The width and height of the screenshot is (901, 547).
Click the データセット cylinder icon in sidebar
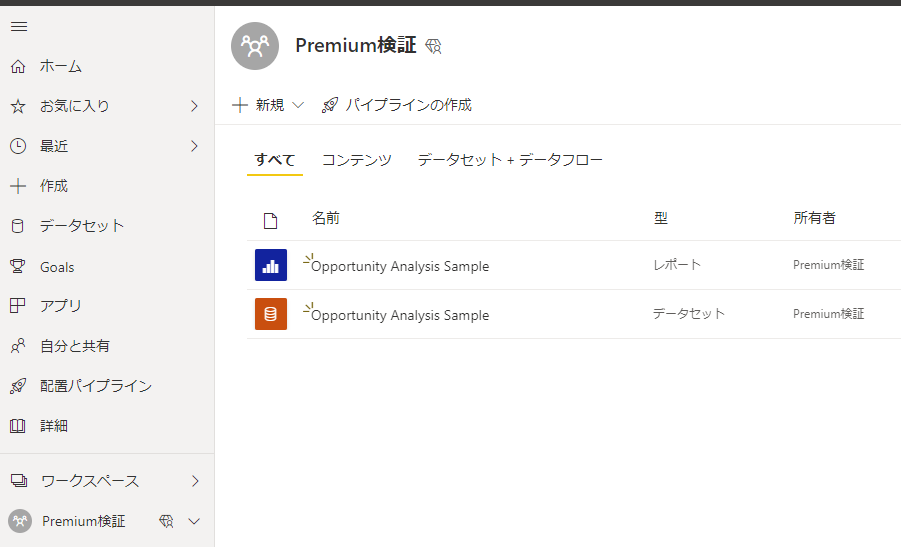(x=18, y=226)
